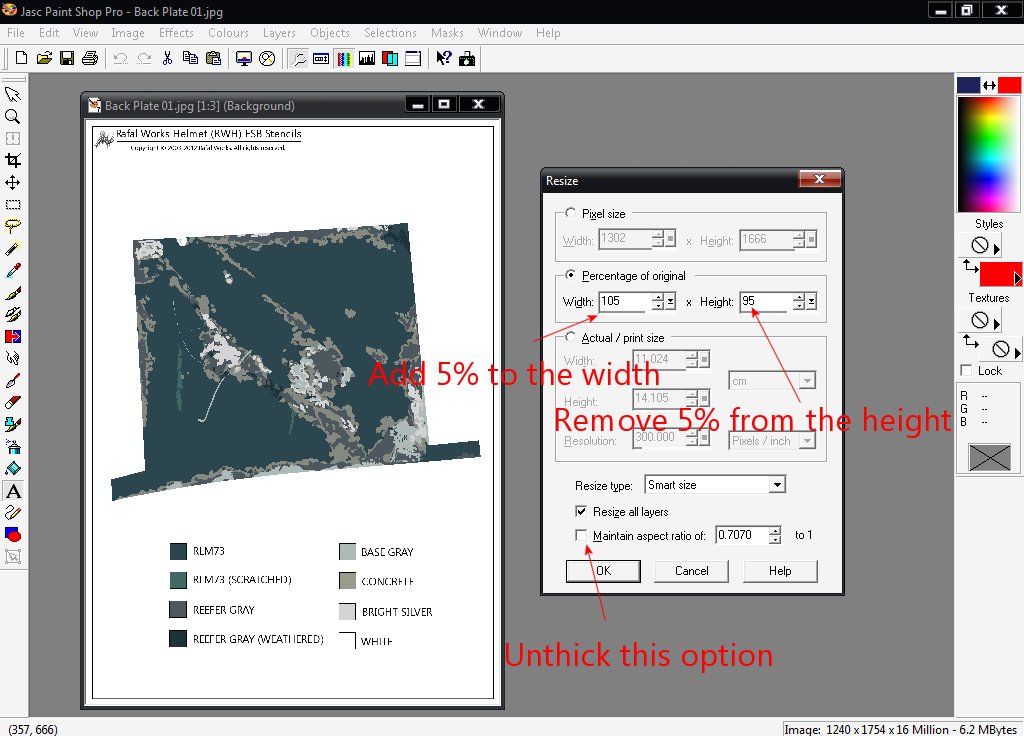The image size is (1024, 736).
Task: Open the Image menu
Action: 128,33
